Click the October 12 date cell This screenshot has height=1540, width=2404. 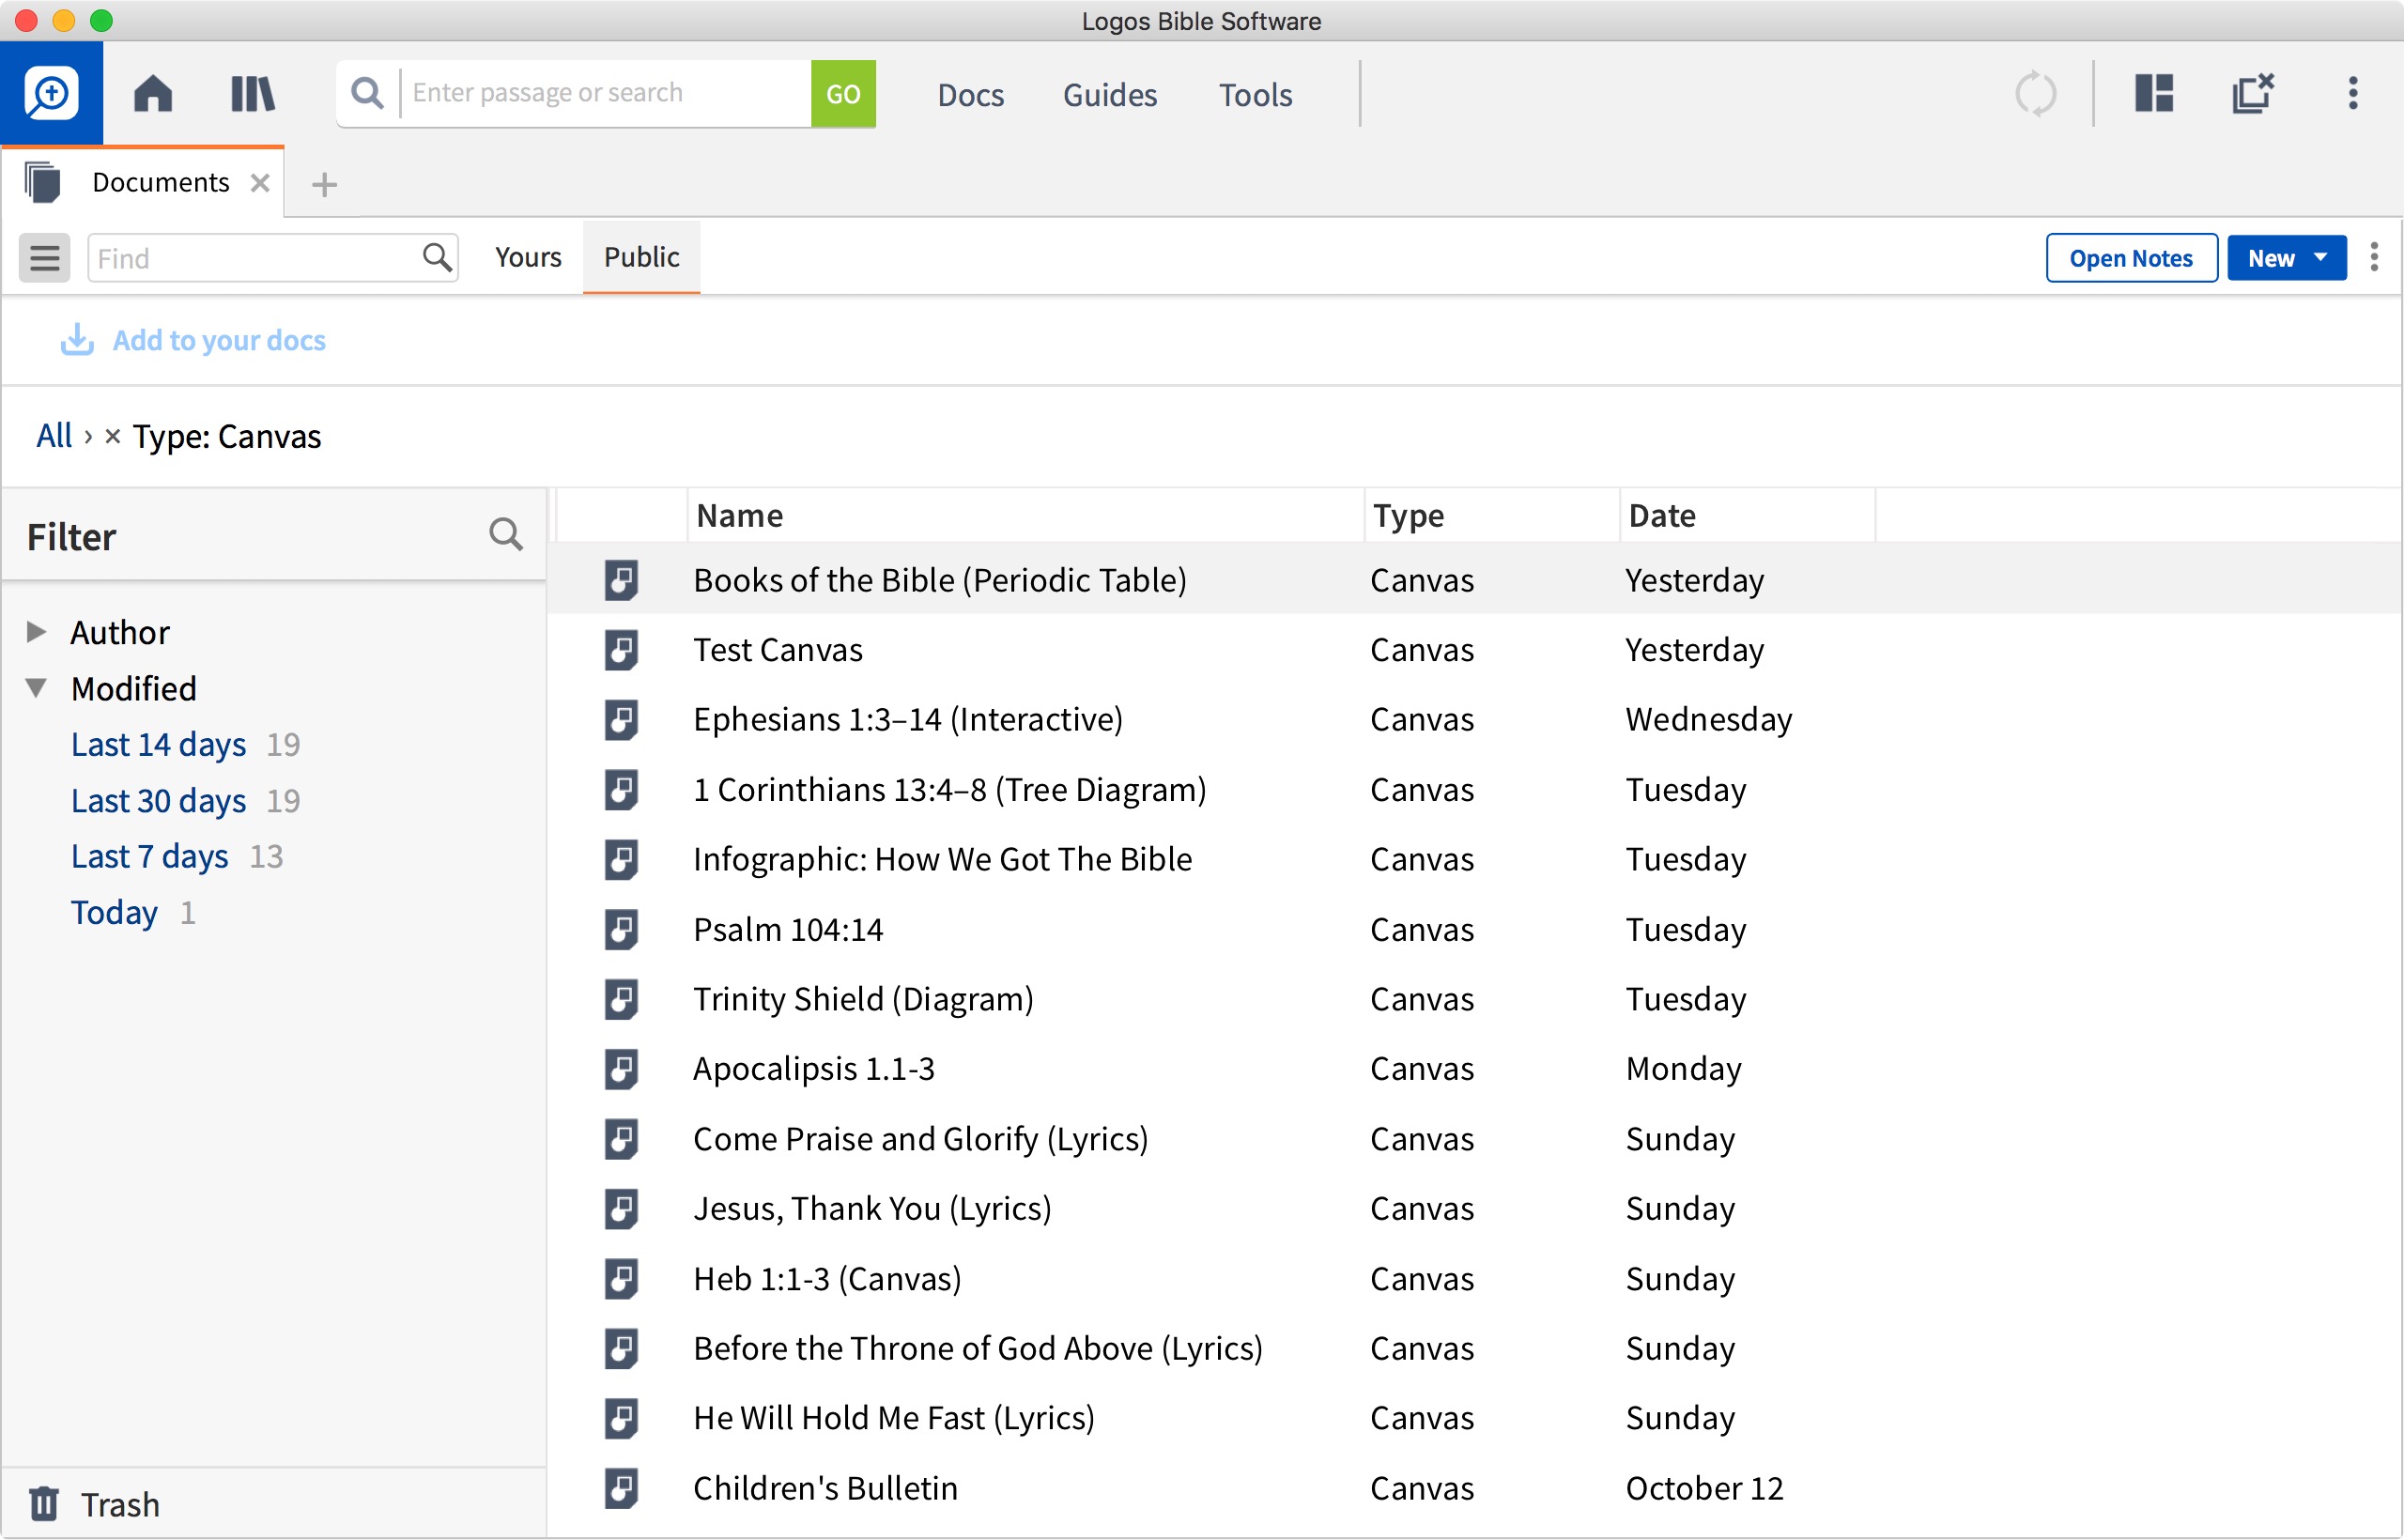point(1704,1488)
